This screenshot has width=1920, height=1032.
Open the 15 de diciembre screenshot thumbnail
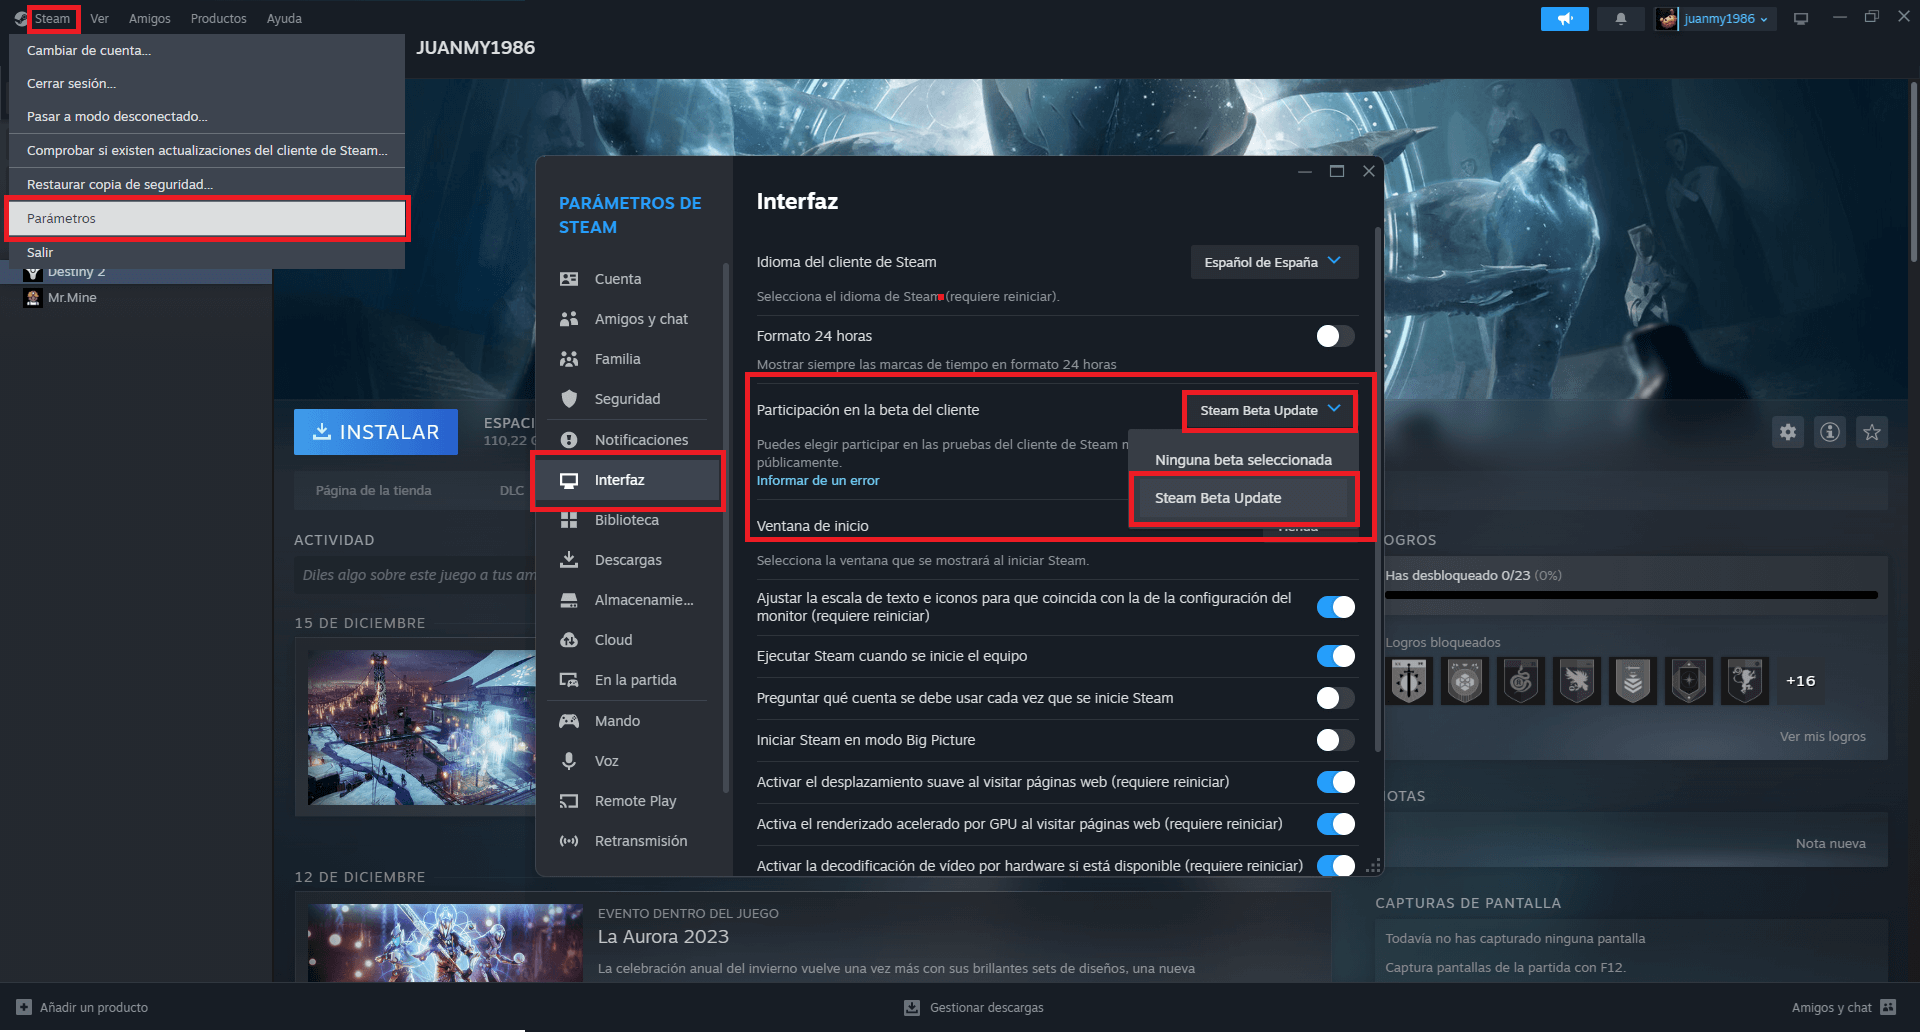[421, 727]
